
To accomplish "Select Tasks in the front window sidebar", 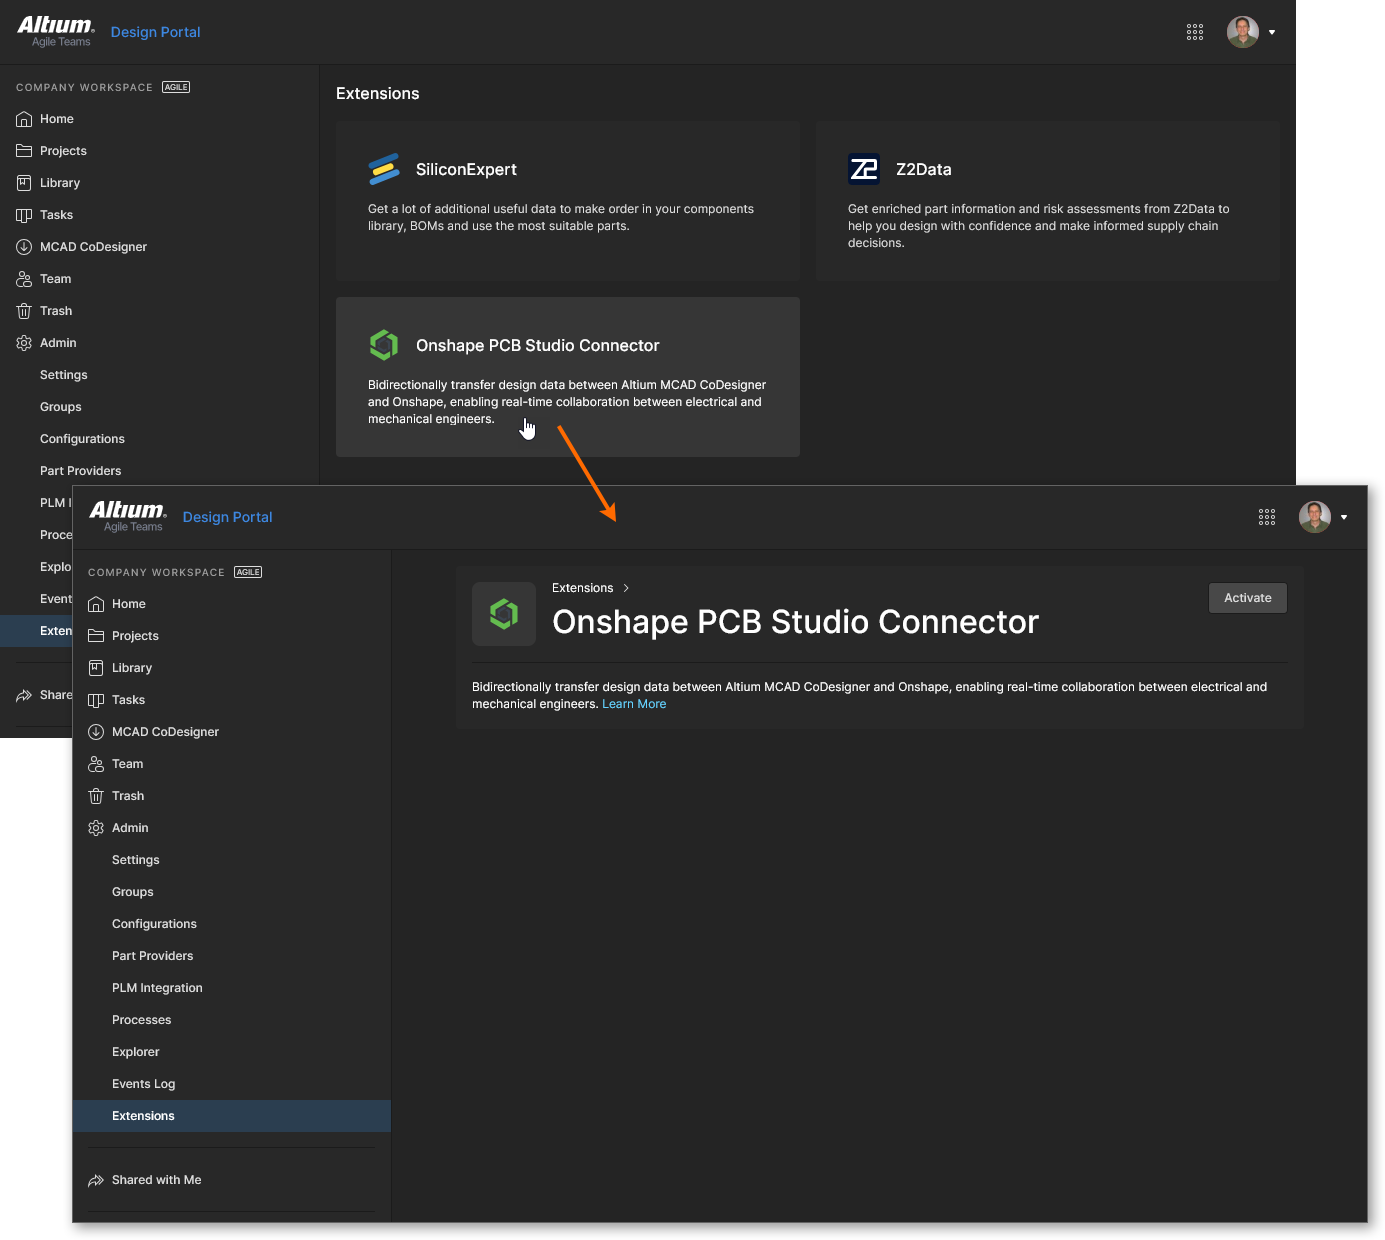I will tap(231, 700).
